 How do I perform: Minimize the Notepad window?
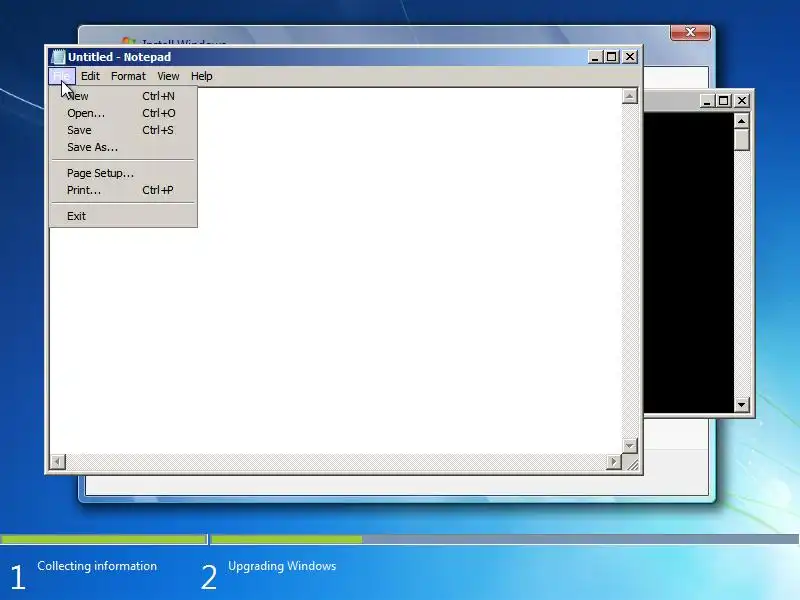click(x=595, y=57)
